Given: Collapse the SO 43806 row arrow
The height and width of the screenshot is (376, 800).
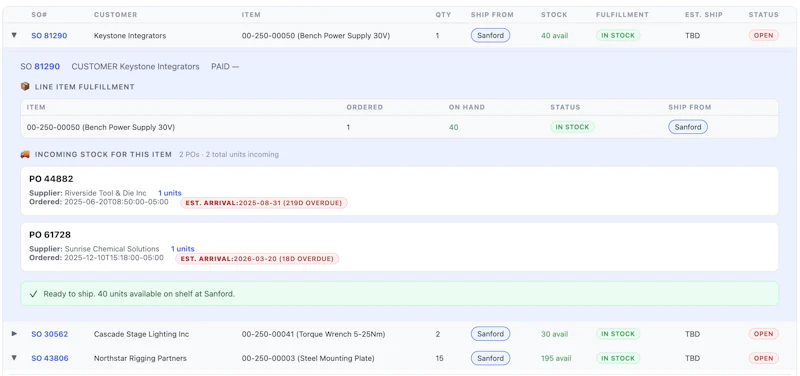Looking at the screenshot, I should (x=14, y=358).
